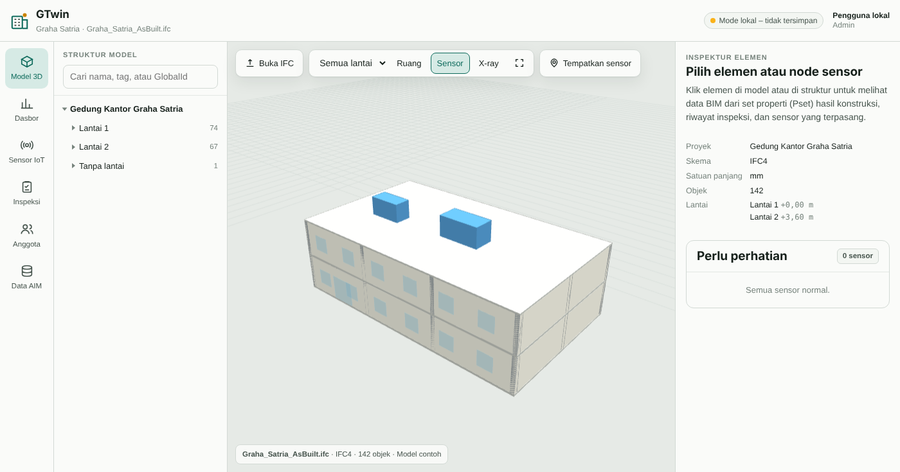Click the Lantai 1 count 74

[x=214, y=128]
